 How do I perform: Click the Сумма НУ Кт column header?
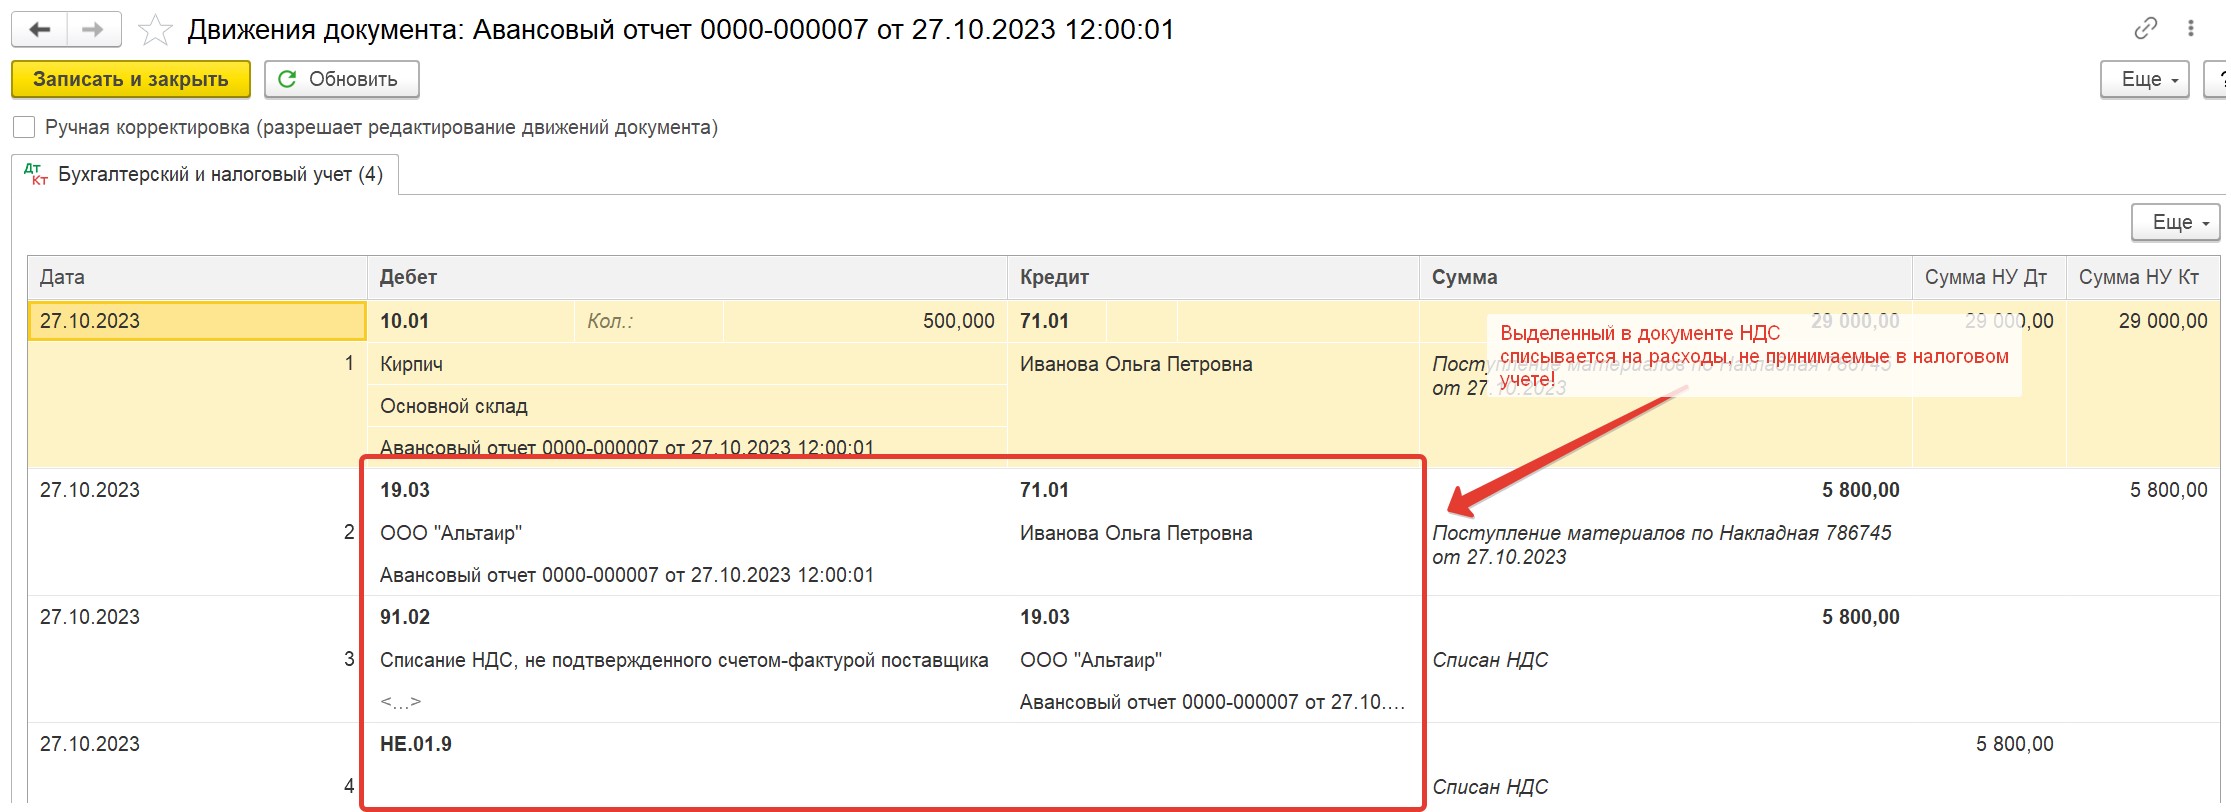click(x=2142, y=277)
